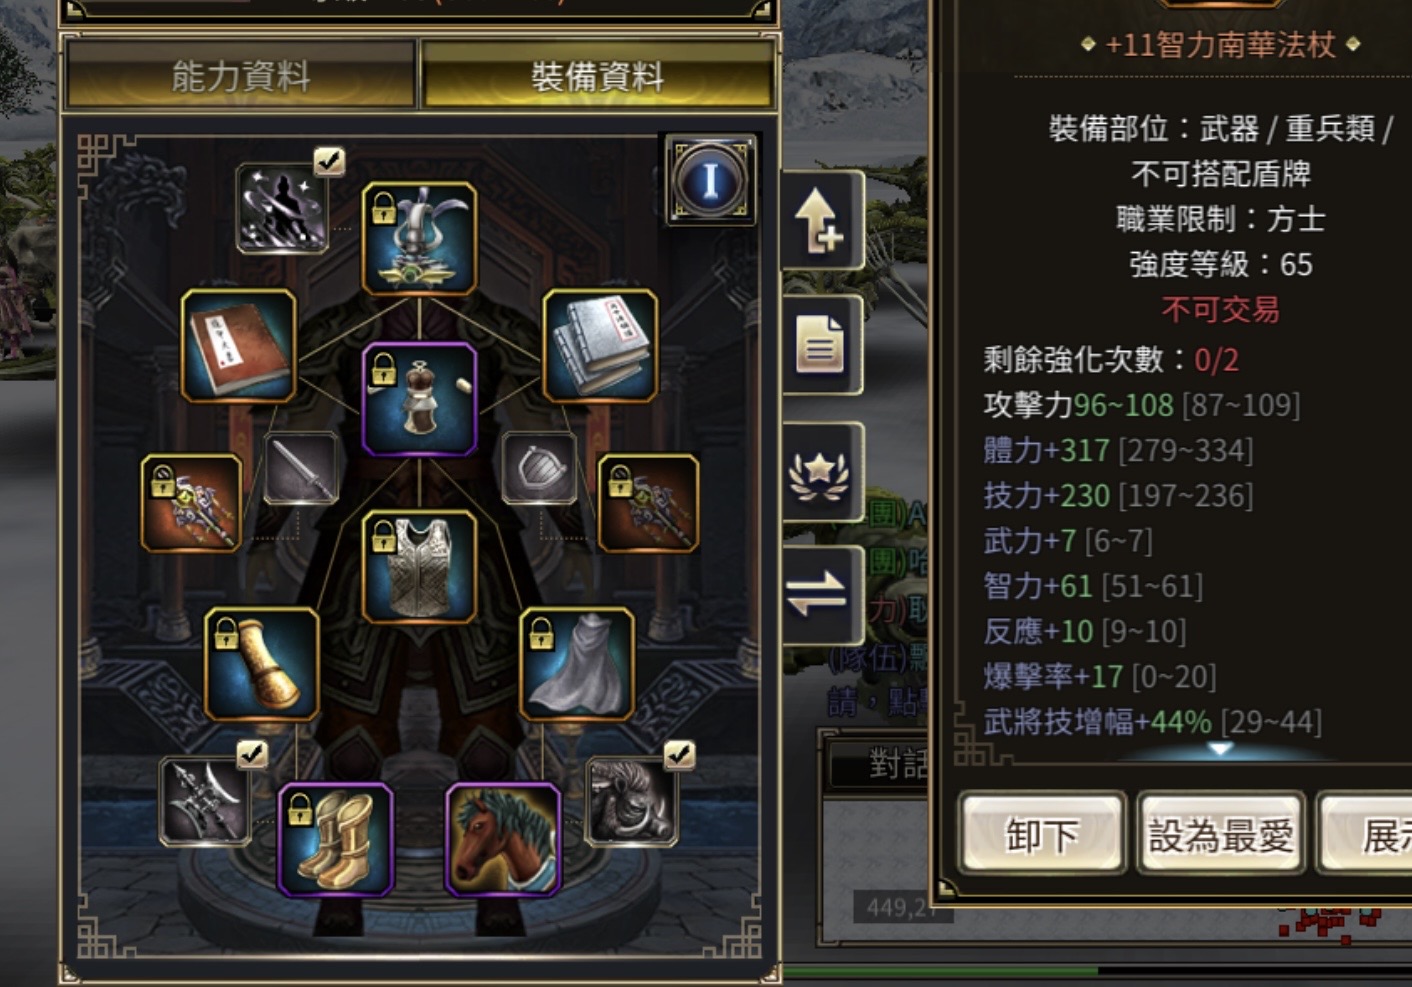1412x987 pixels.
Task: Click the 卸下 unequip button
Action: (1043, 834)
